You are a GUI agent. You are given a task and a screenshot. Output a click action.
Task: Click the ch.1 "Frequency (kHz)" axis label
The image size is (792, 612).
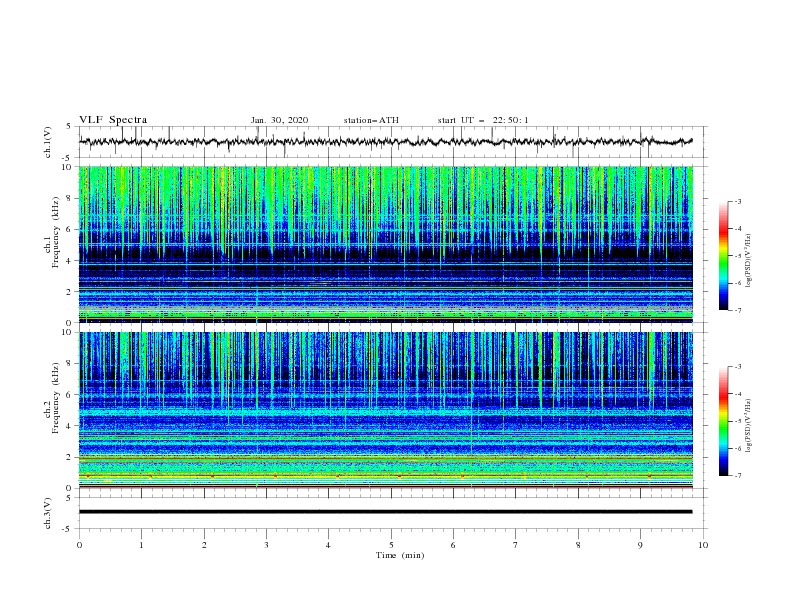click(56, 232)
